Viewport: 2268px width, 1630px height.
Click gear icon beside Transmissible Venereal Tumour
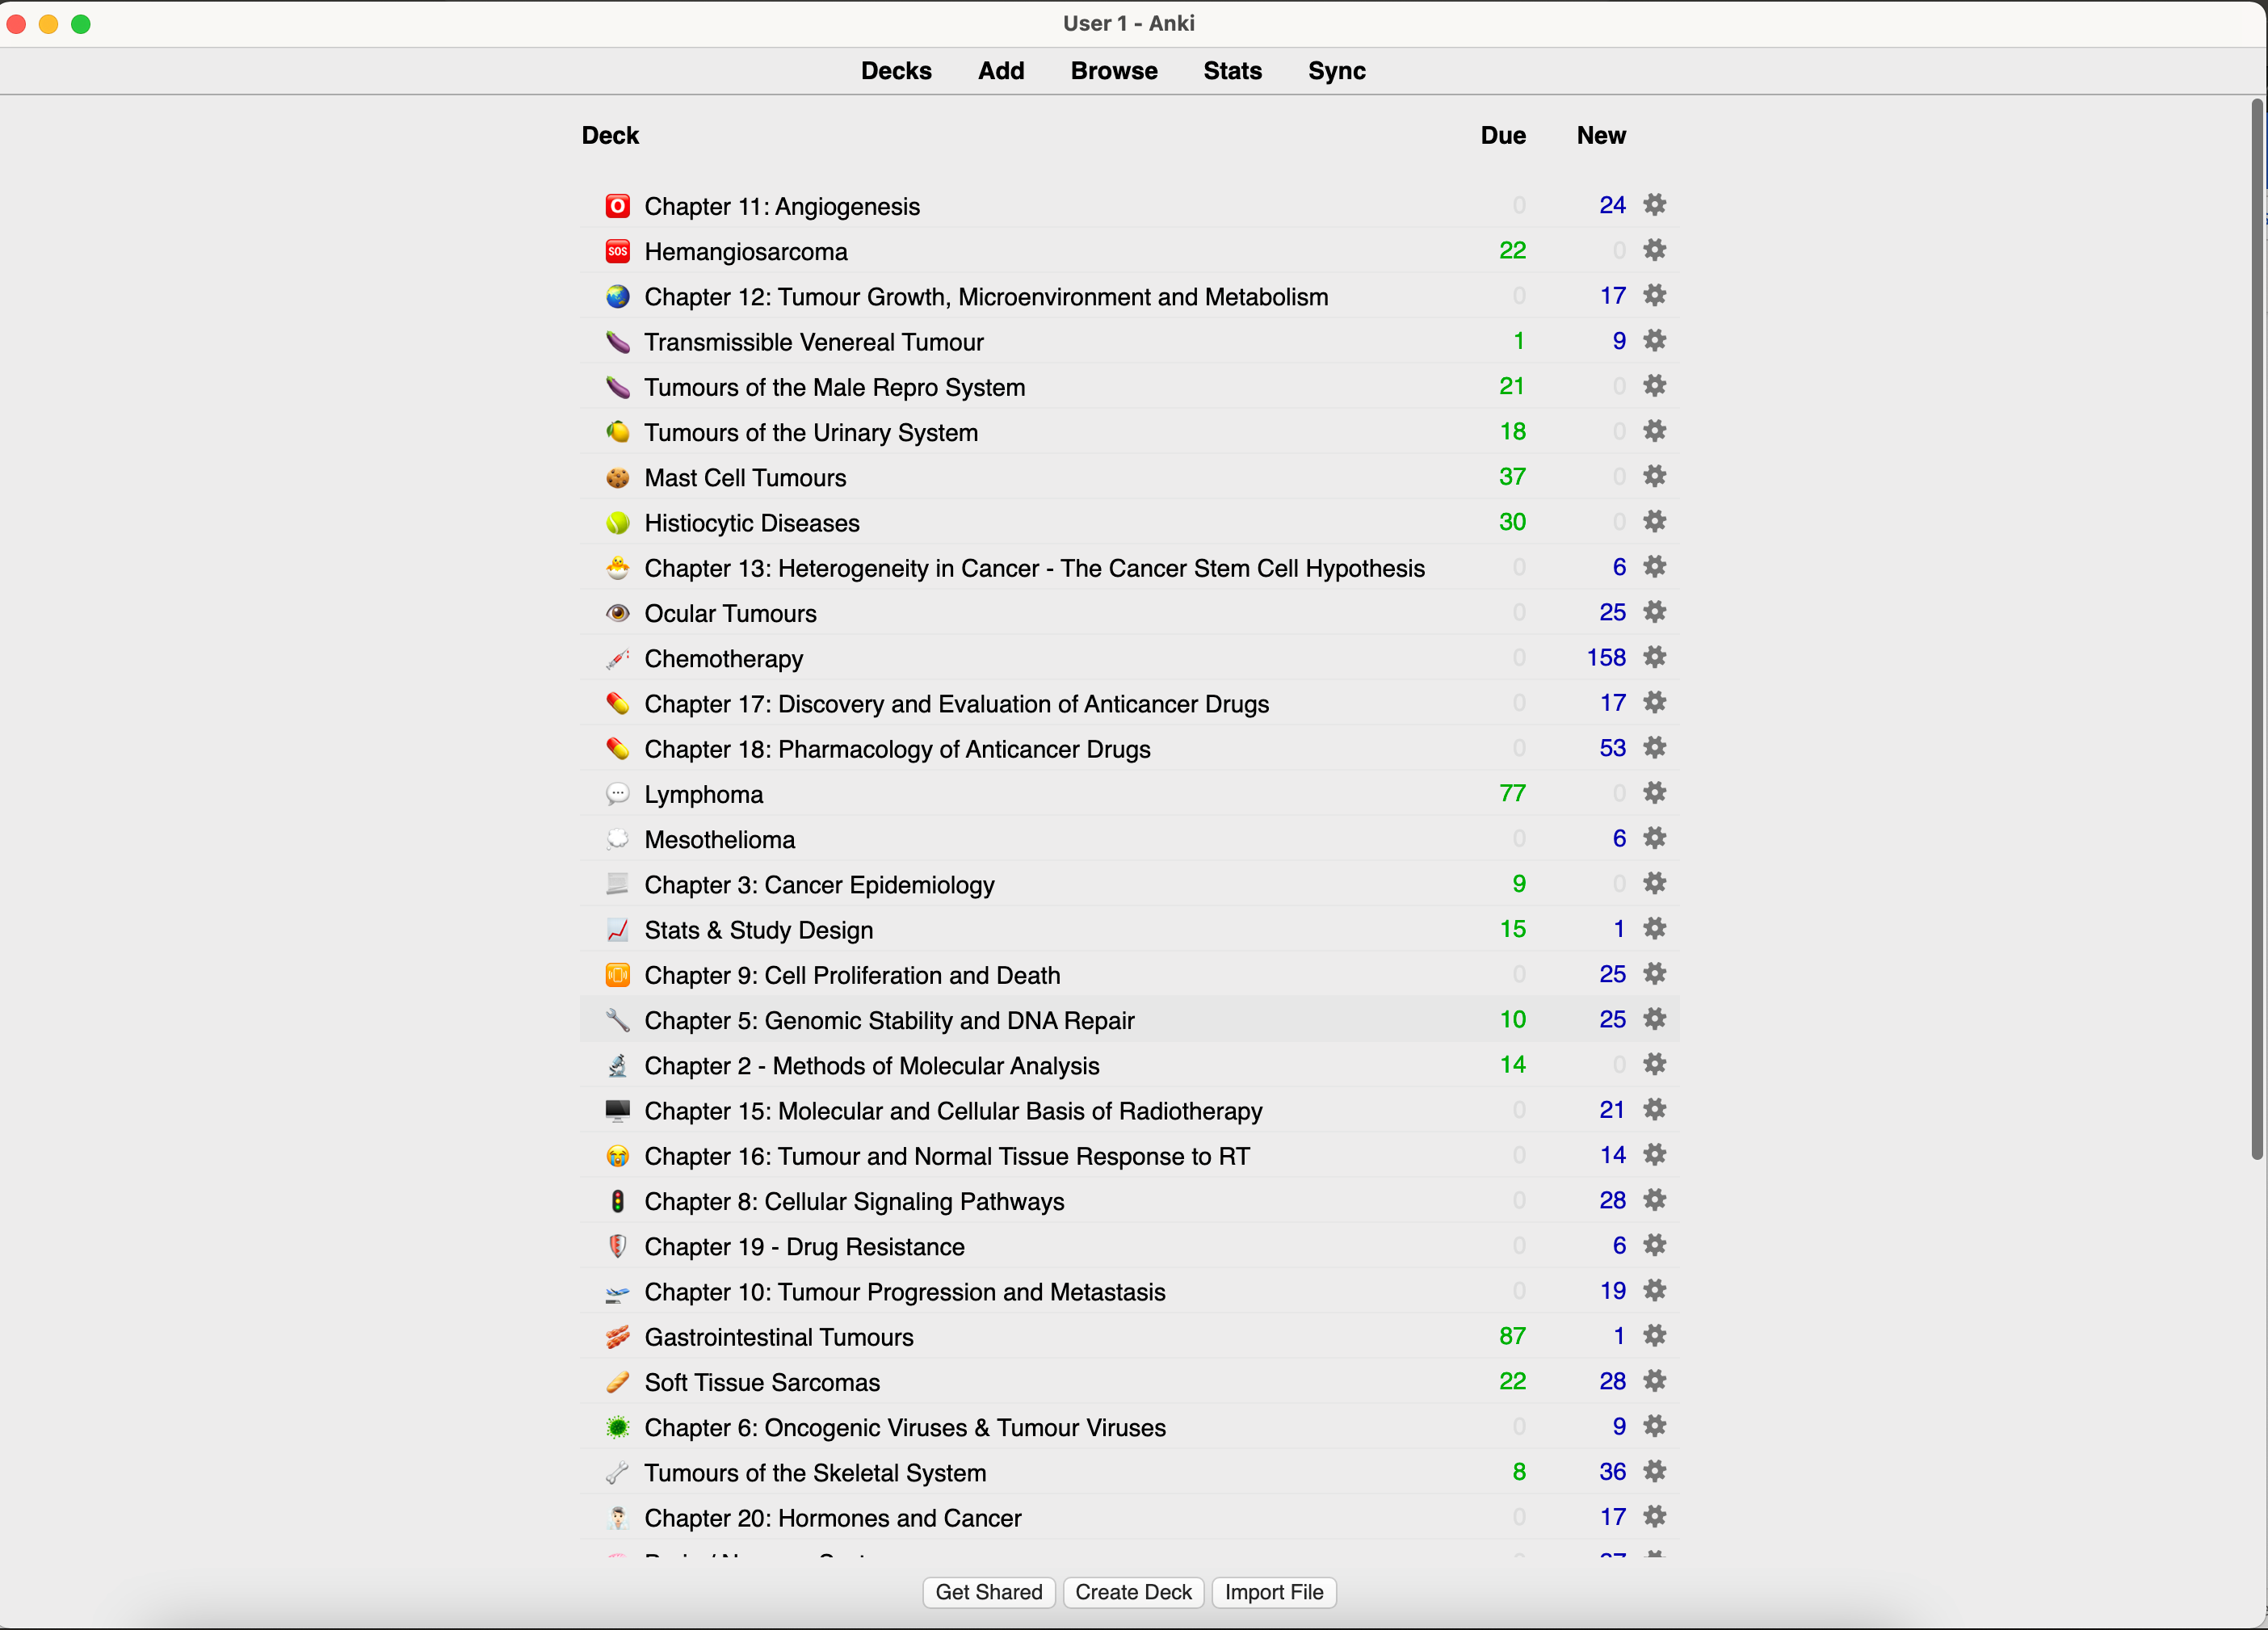click(1655, 341)
